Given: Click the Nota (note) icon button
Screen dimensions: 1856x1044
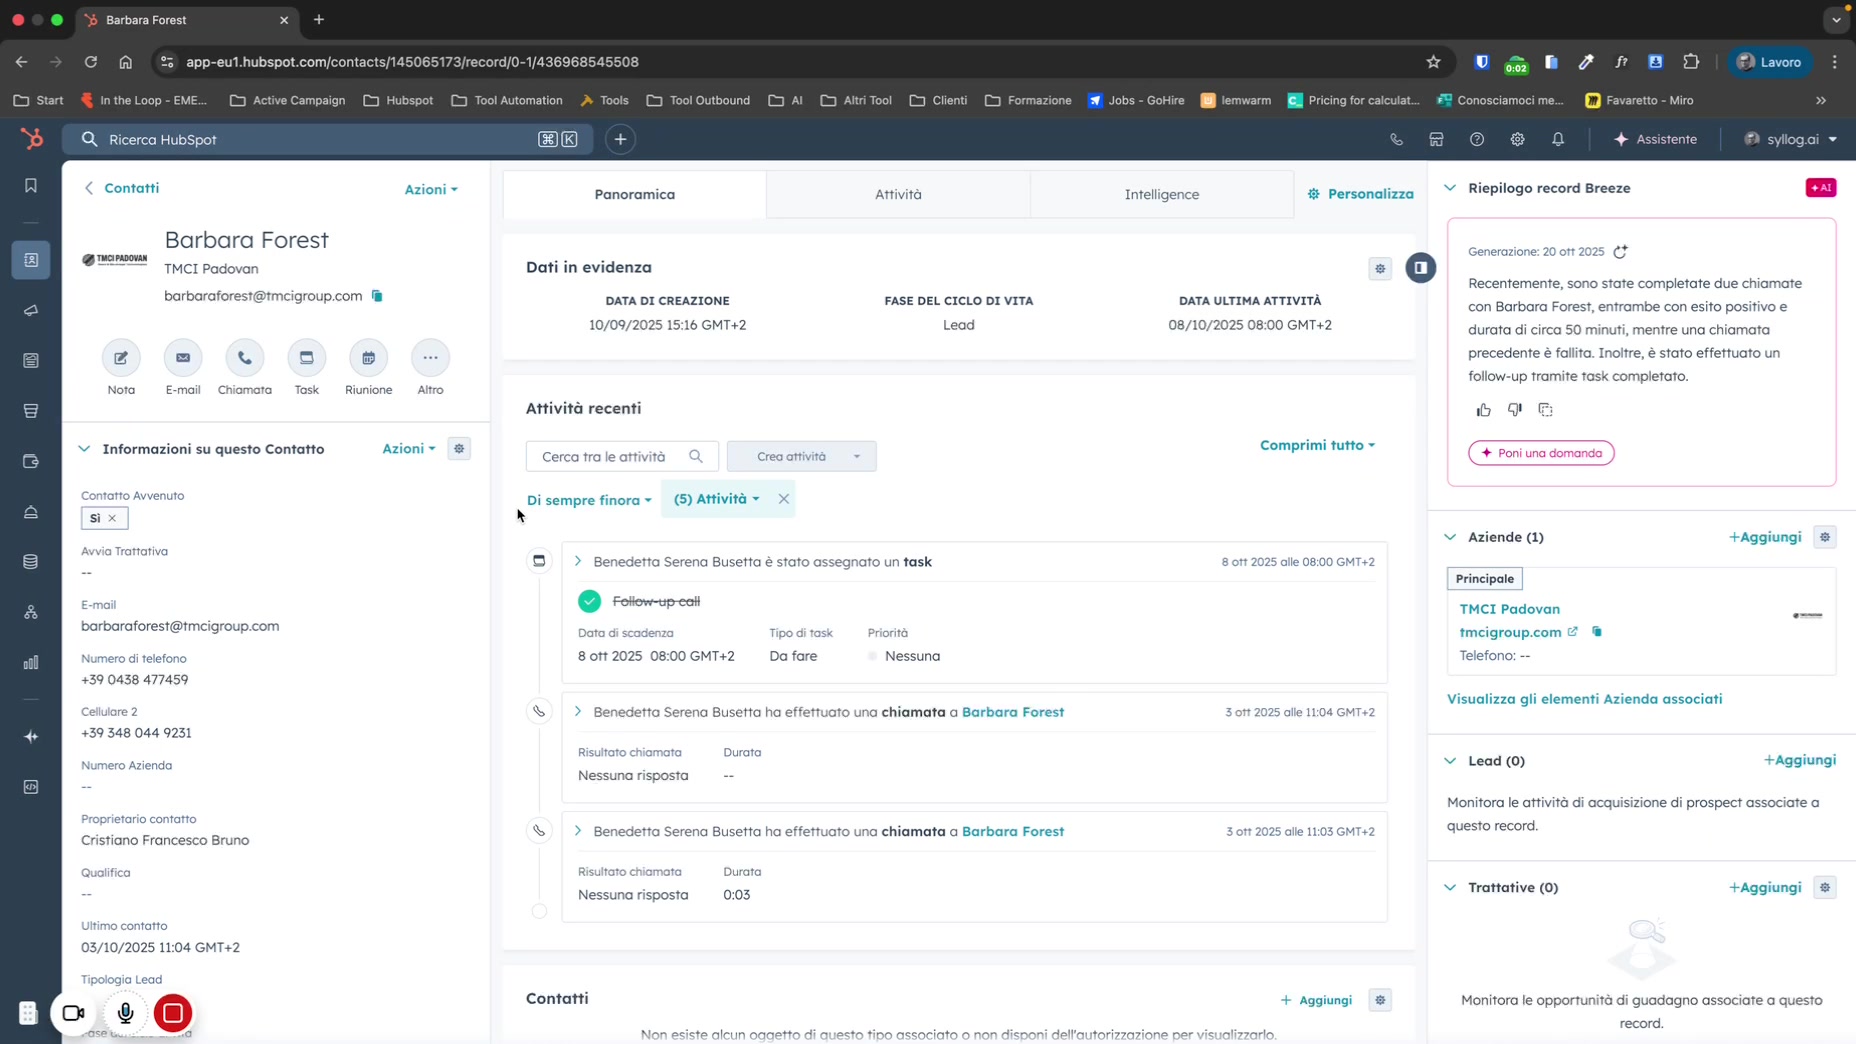Looking at the screenshot, I should click(x=121, y=358).
